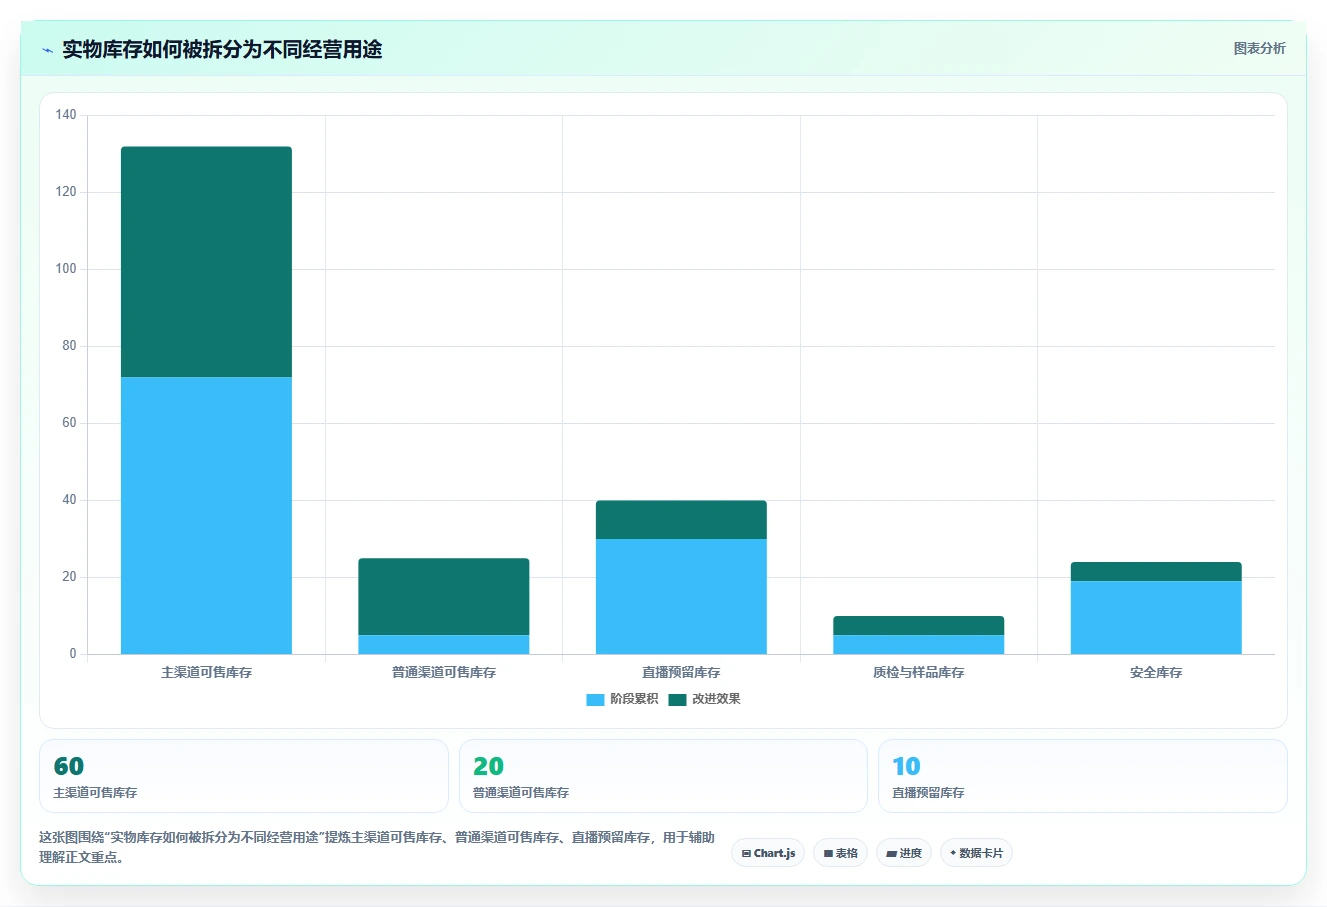This screenshot has height=907, width=1327.
Task: Click the chart title 实物库存如何被拆分为不同经营用途
Action: click(x=222, y=50)
